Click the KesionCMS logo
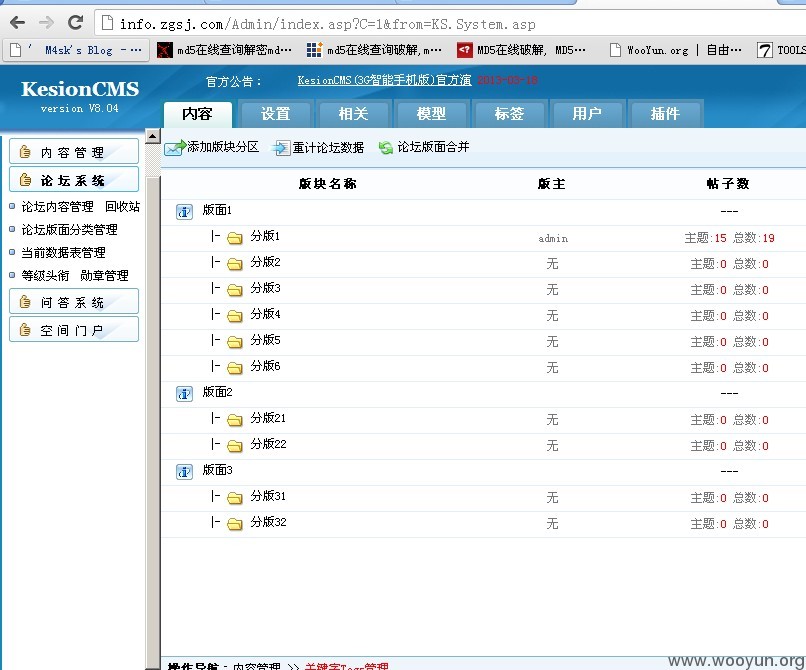 pos(80,89)
